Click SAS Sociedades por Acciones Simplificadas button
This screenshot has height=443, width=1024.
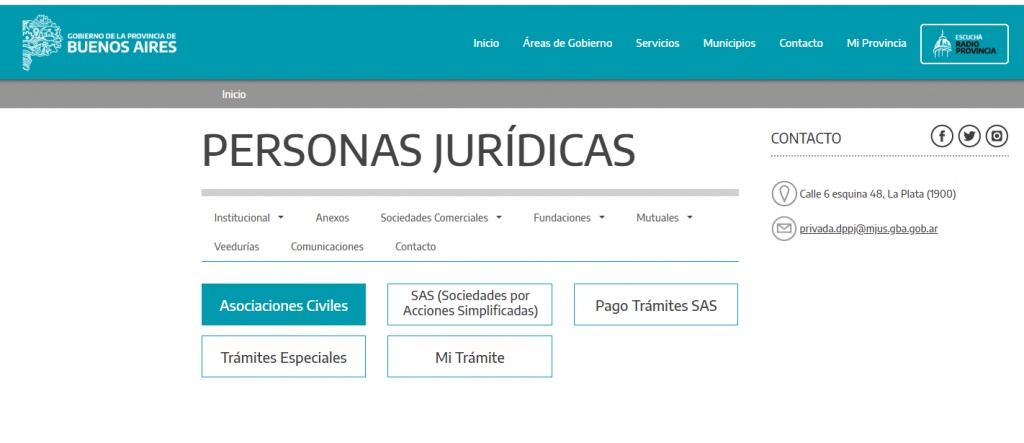(x=470, y=304)
